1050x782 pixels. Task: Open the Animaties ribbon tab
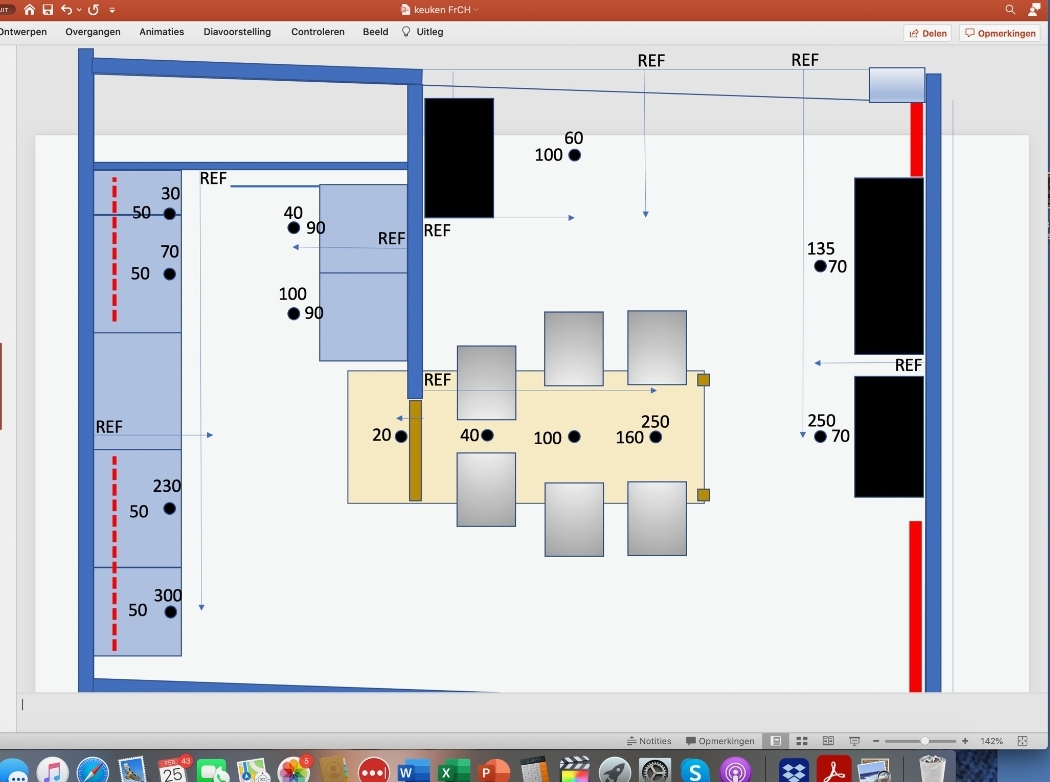tap(162, 32)
